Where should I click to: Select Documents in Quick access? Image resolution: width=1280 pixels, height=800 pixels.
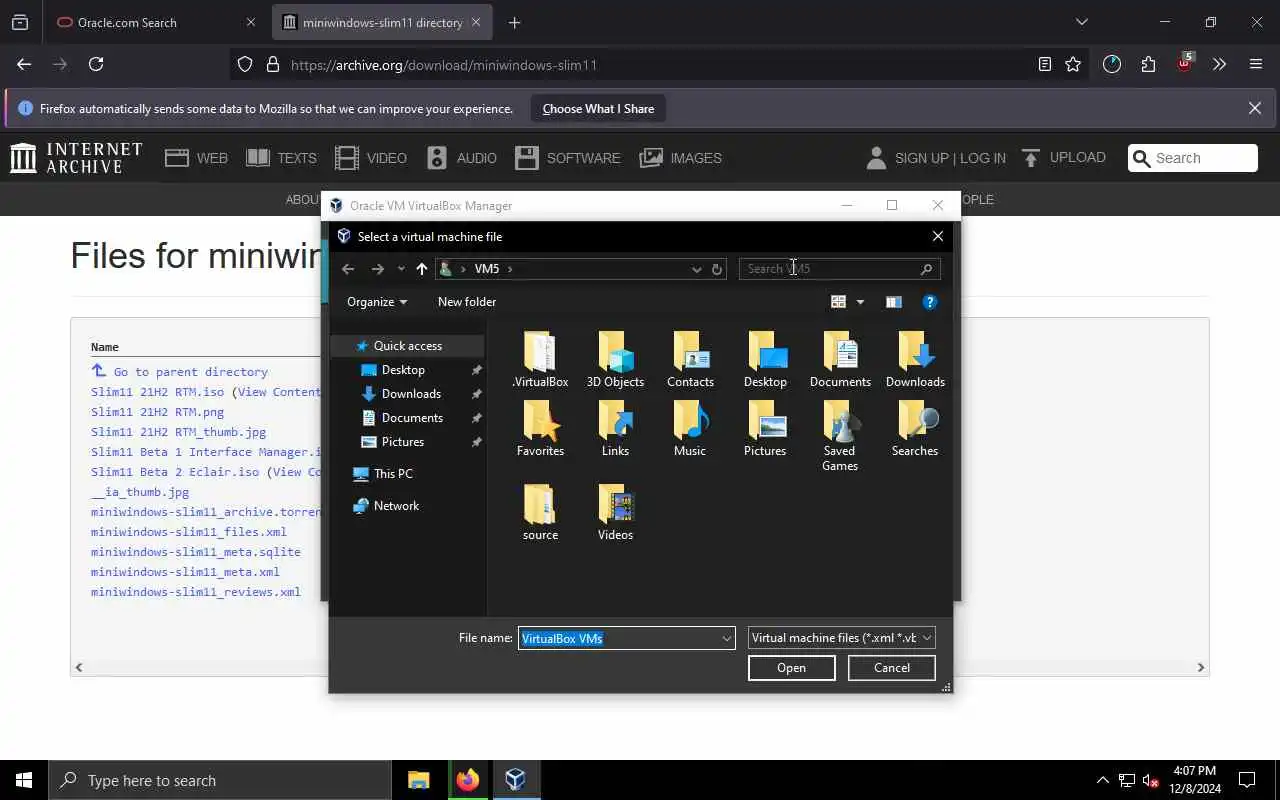(412, 418)
